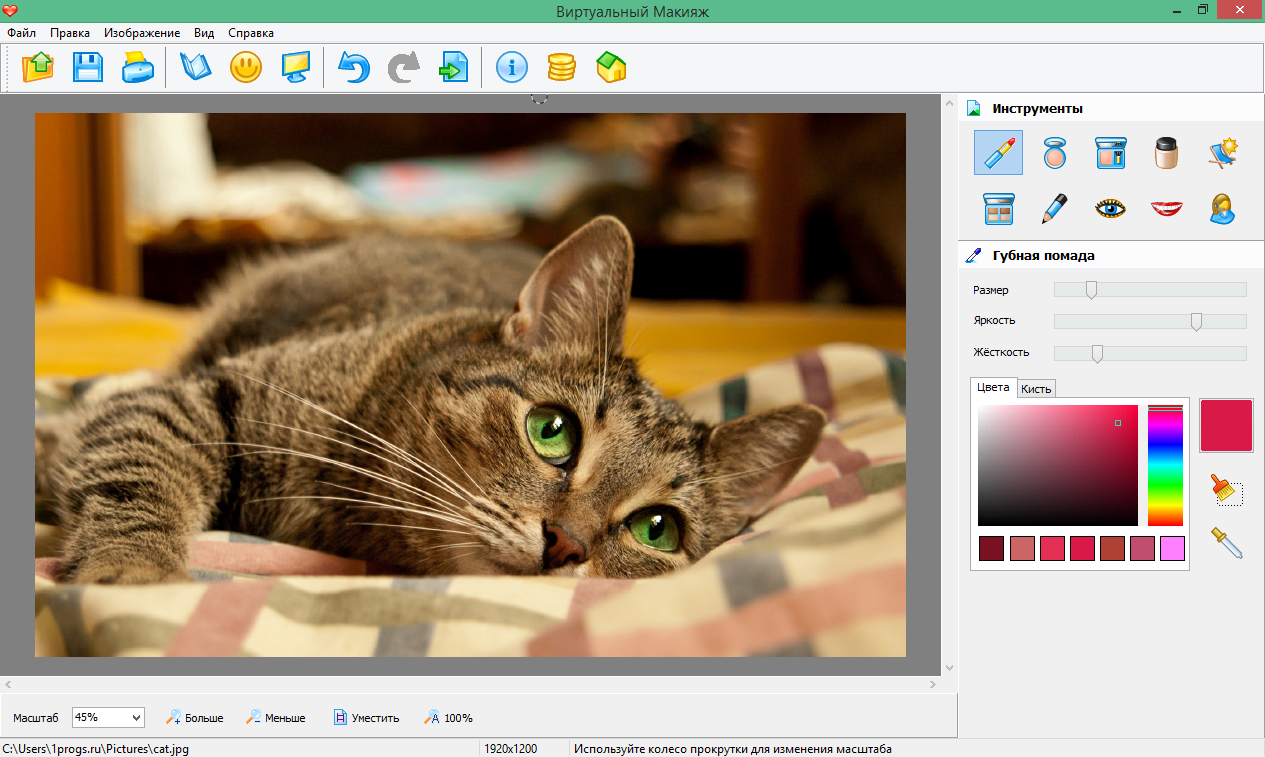
Task: Undo the last action with the blue arrow
Action: point(354,67)
